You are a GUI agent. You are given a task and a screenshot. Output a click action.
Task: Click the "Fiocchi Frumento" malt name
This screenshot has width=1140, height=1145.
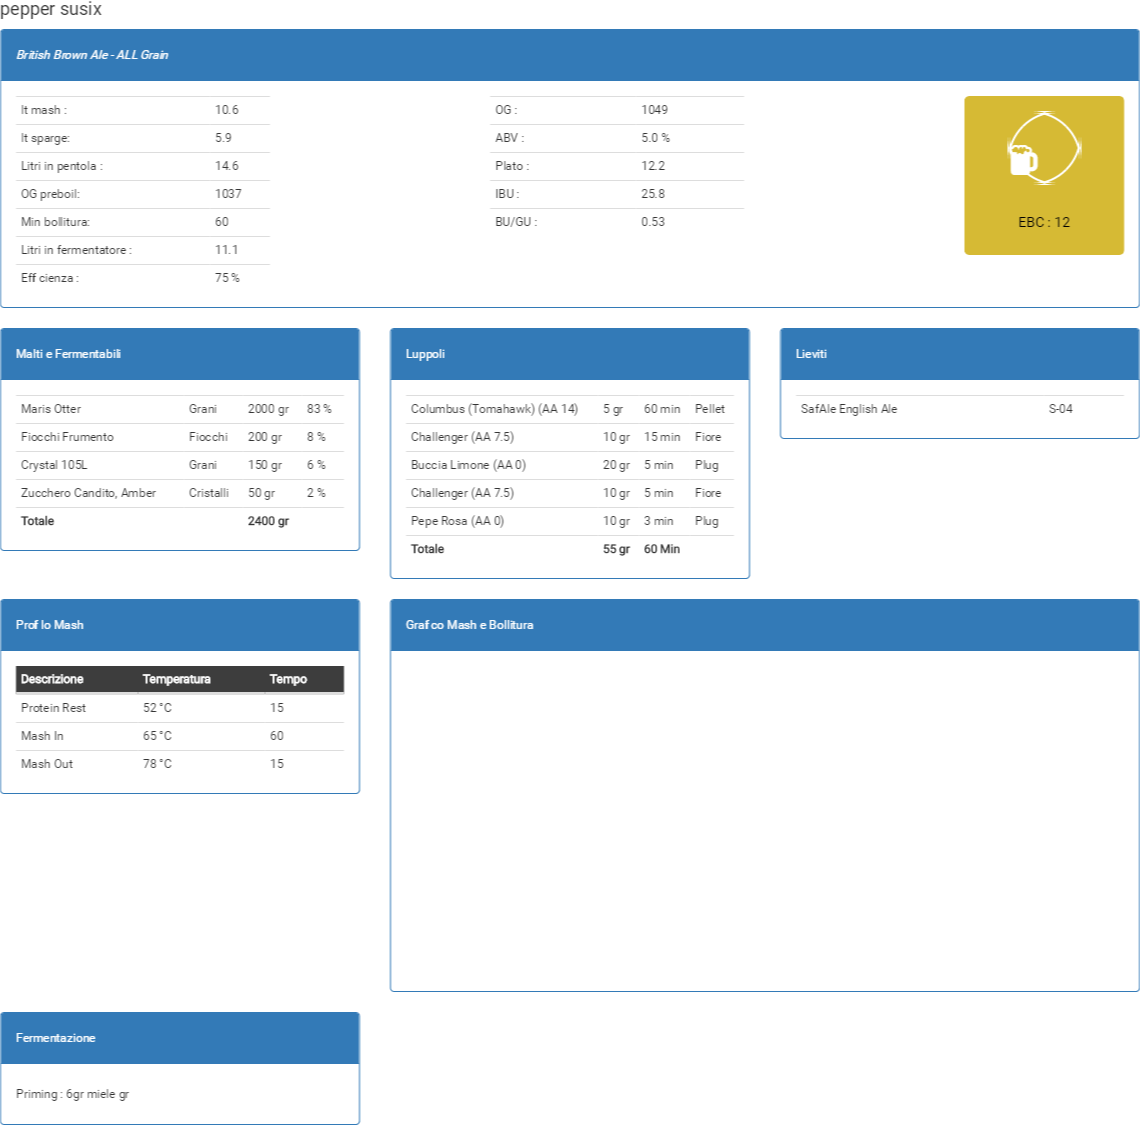tap(67, 437)
